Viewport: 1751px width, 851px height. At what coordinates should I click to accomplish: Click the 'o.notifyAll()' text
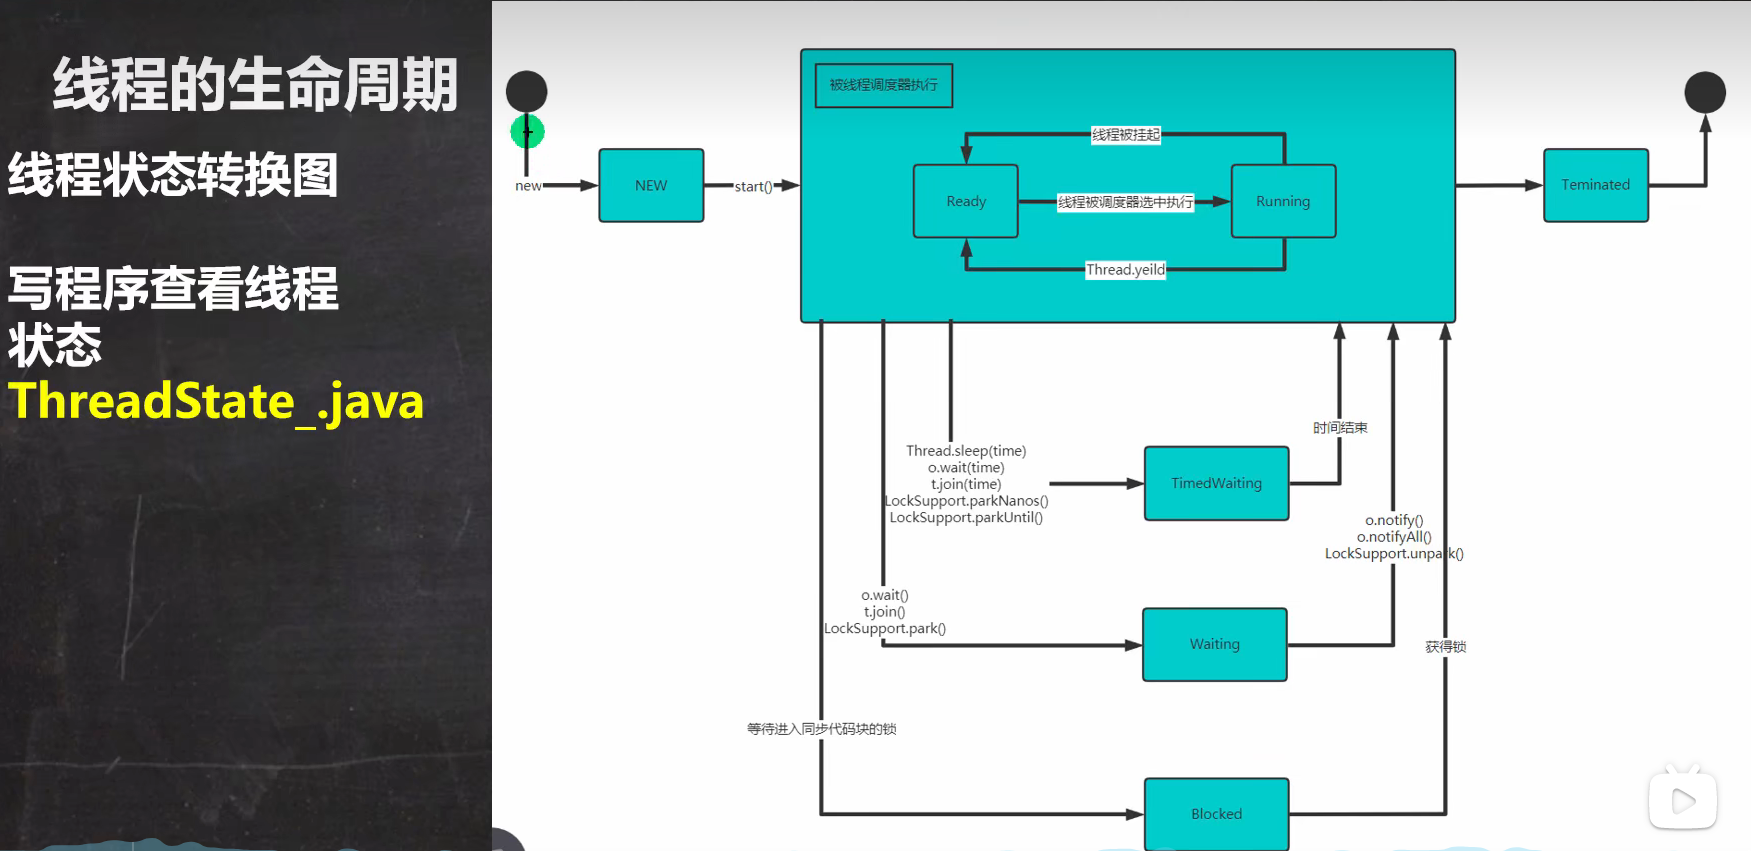click(x=1394, y=537)
